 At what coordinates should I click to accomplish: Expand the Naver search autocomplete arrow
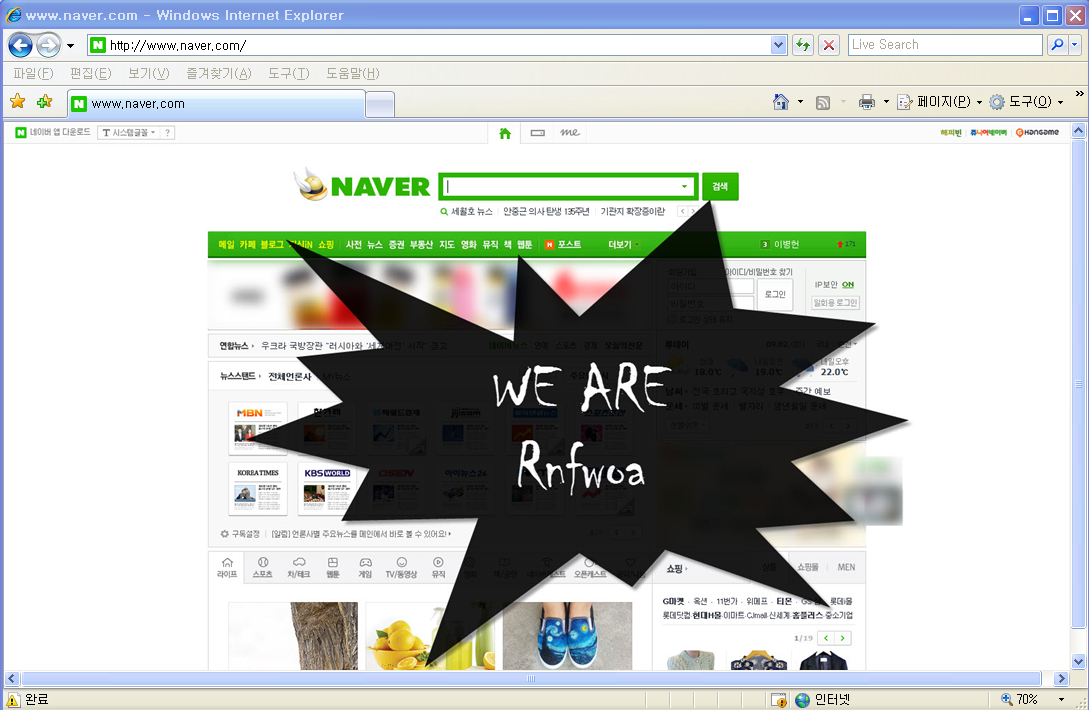(684, 186)
